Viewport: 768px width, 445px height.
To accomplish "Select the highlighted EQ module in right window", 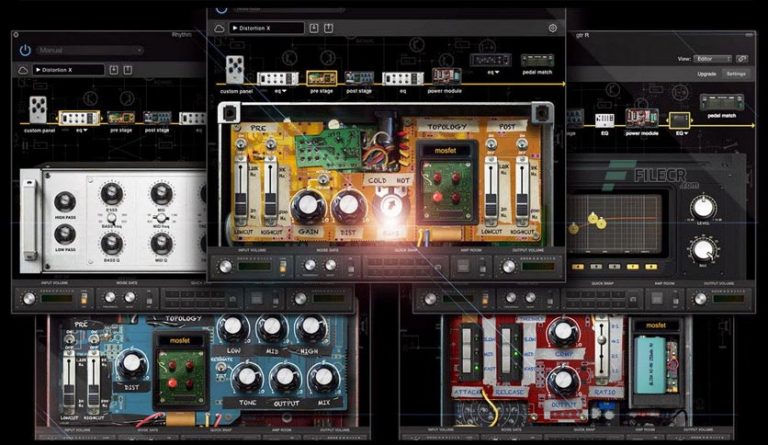I will point(679,120).
